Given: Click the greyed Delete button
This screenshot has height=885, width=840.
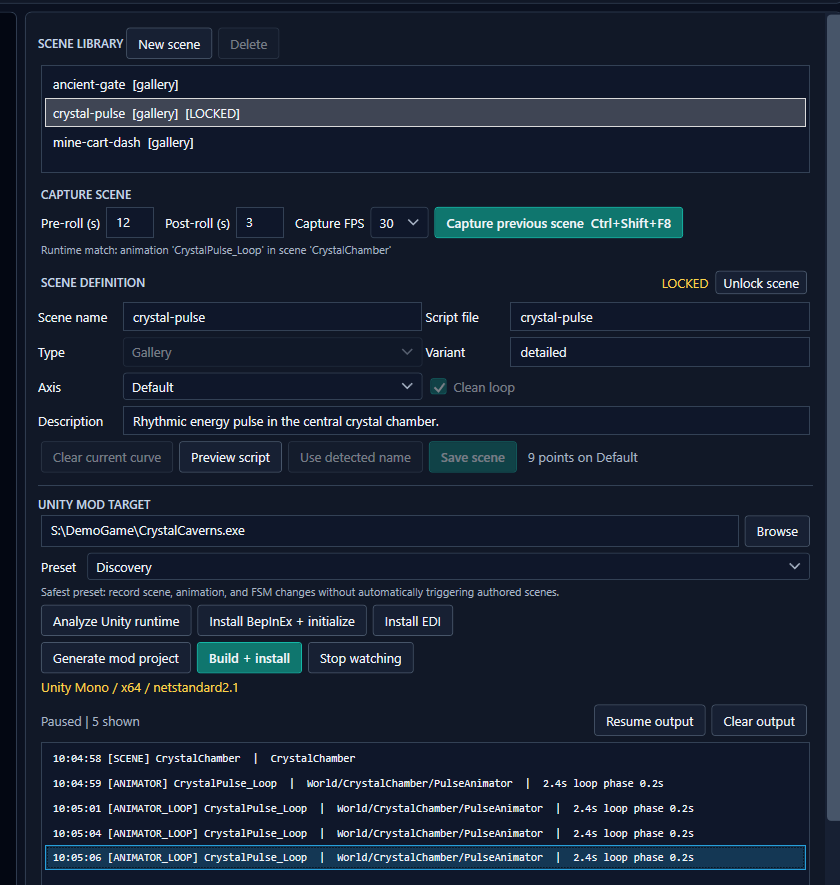Looking at the screenshot, I should point(248,44).
